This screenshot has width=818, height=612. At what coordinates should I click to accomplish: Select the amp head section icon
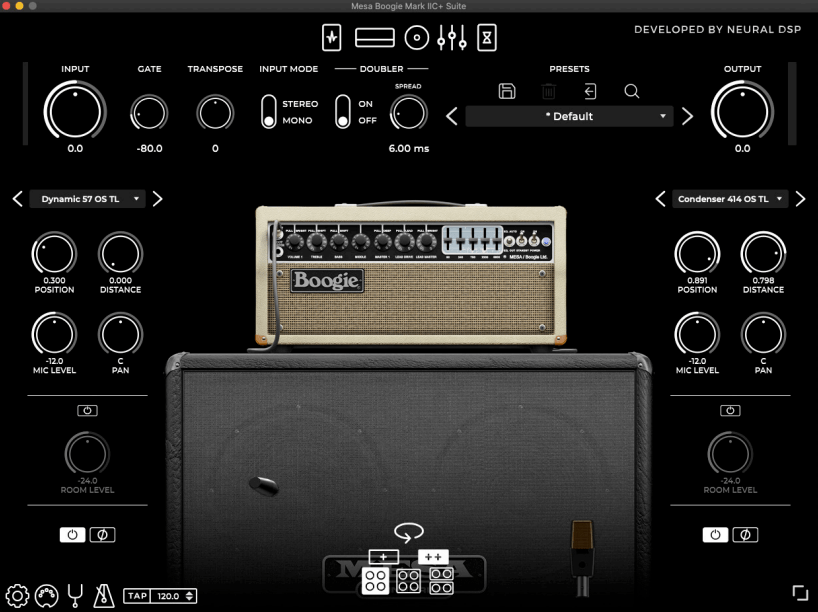tap(375, 38)
